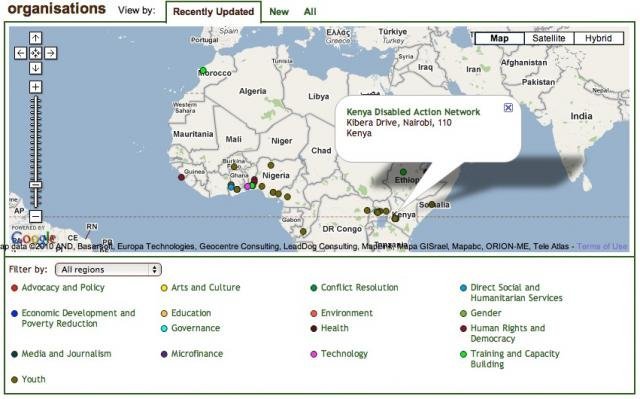
Task: Click the zoom slider handle
Action: pos(36,185)
